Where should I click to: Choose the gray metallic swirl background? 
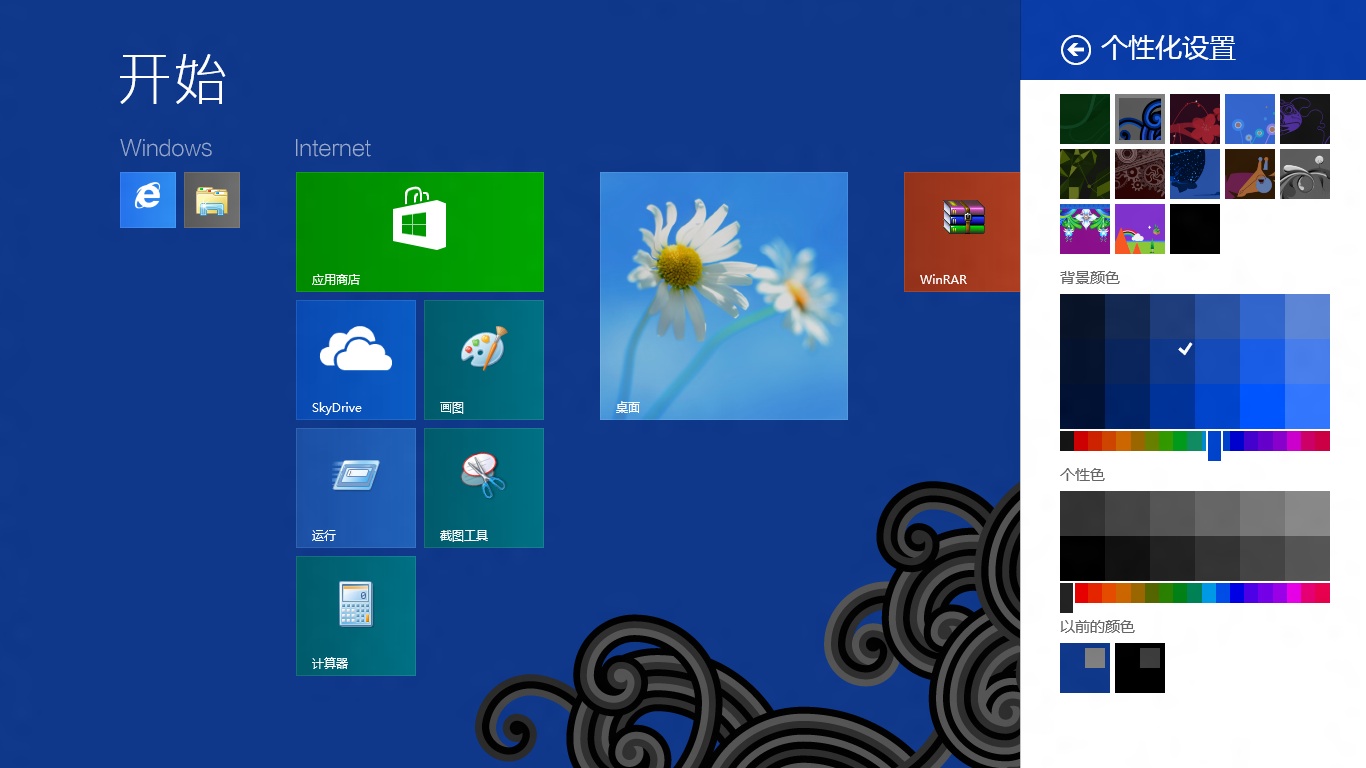point(1305,174)
